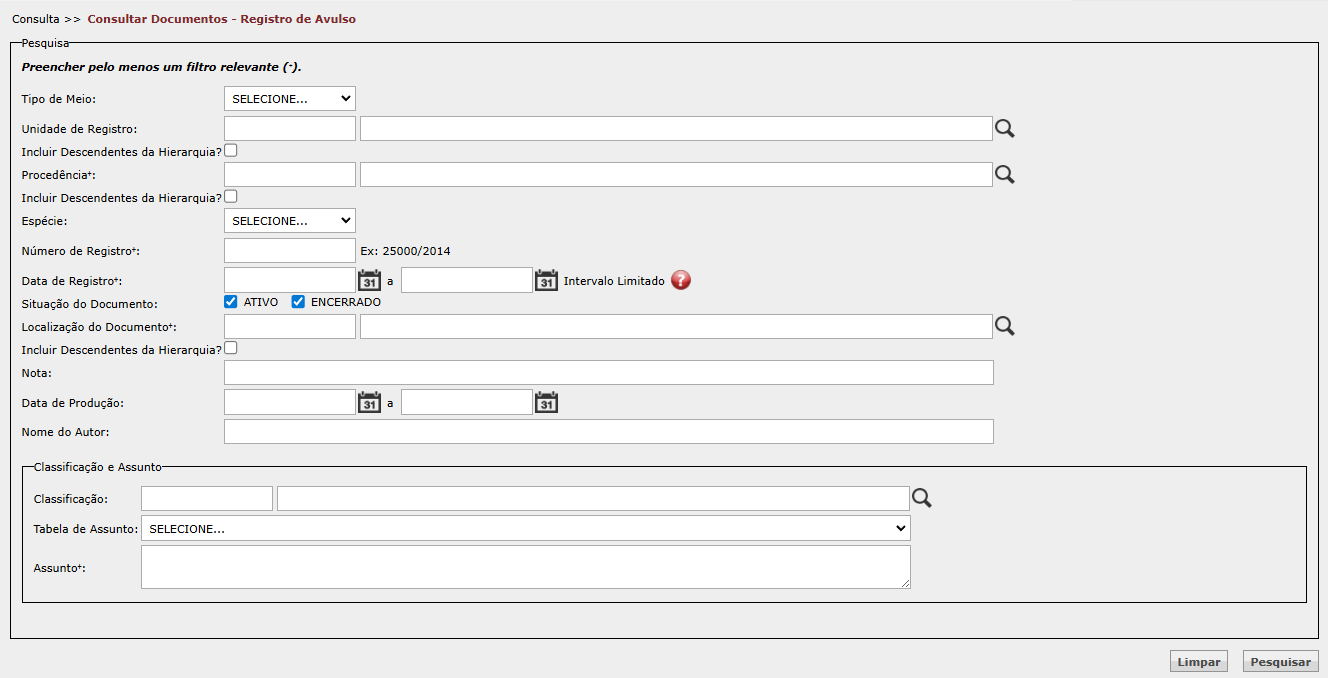Open the Espécie dropdown list
The width and height of the screenshot is (1328, 678).
click(x=290, y=220)
